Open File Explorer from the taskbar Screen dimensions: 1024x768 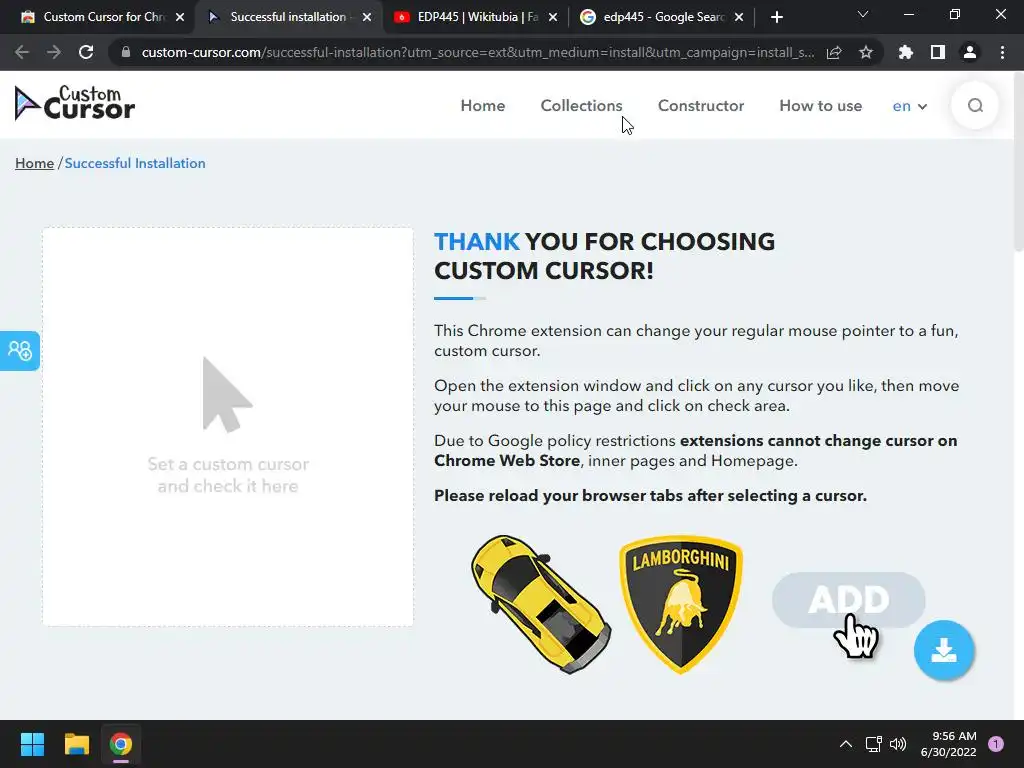pos(76,744)
